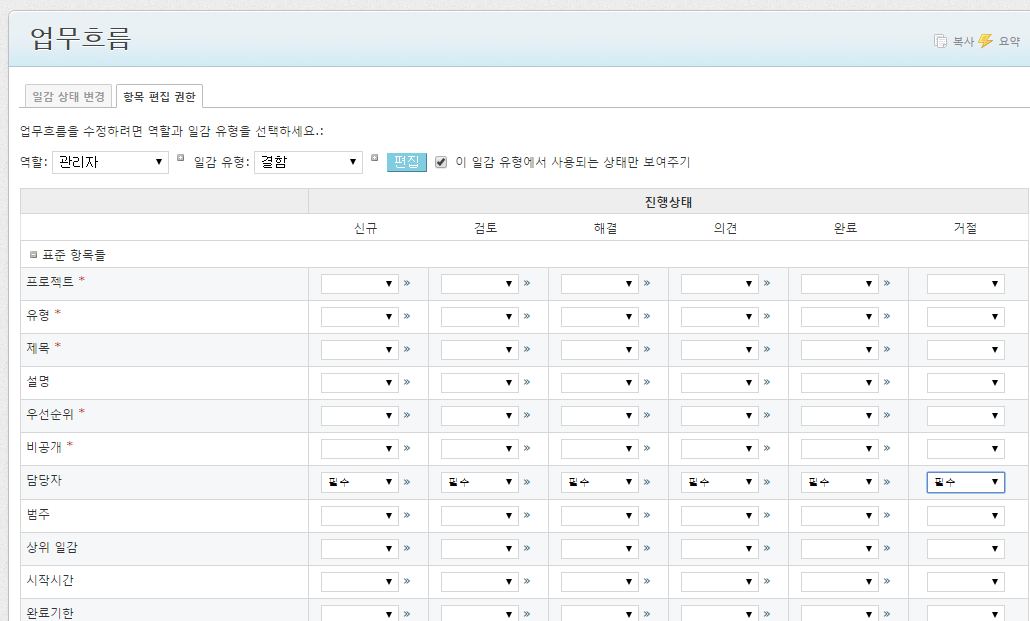Screen dimensions: 1030x621
Task: Open 설명 dropdown in 신규 column
Action: pyautogui.click(x=359, y=383)
